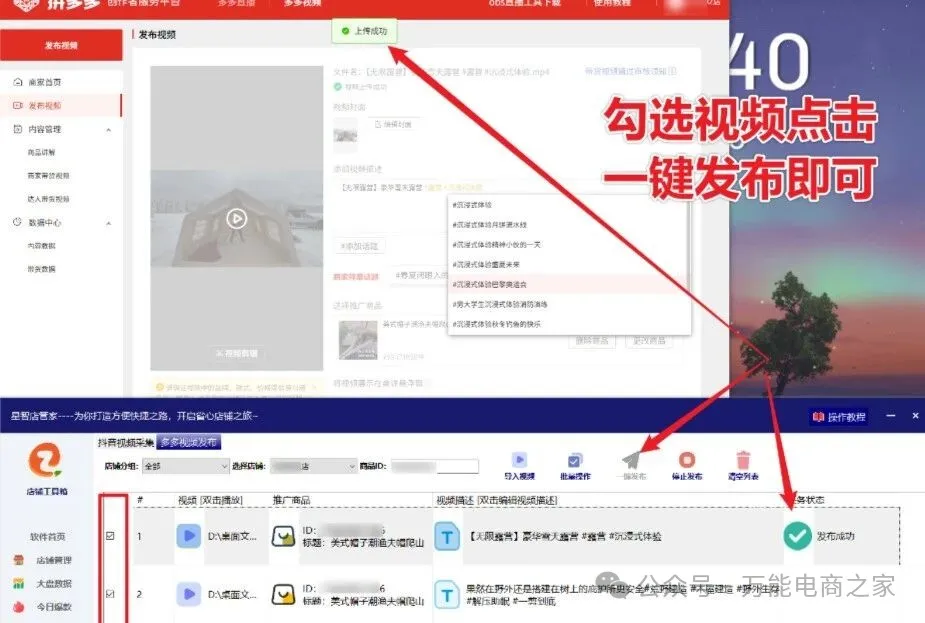This screenshot has height=623, width=925.
Task: Open the 选择店铺 shop selection dropdown
Action: coord(313,466)
